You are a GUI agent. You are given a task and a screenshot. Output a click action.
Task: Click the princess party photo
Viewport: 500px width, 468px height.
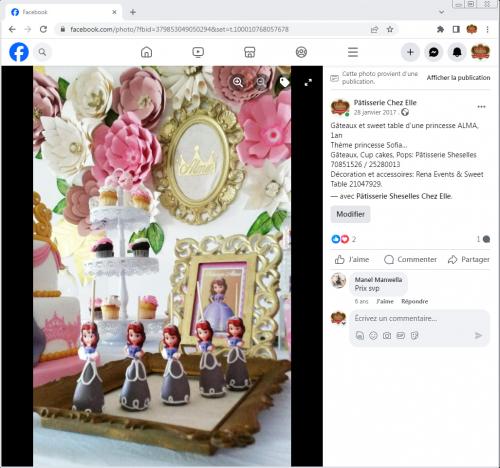(162, 266)
